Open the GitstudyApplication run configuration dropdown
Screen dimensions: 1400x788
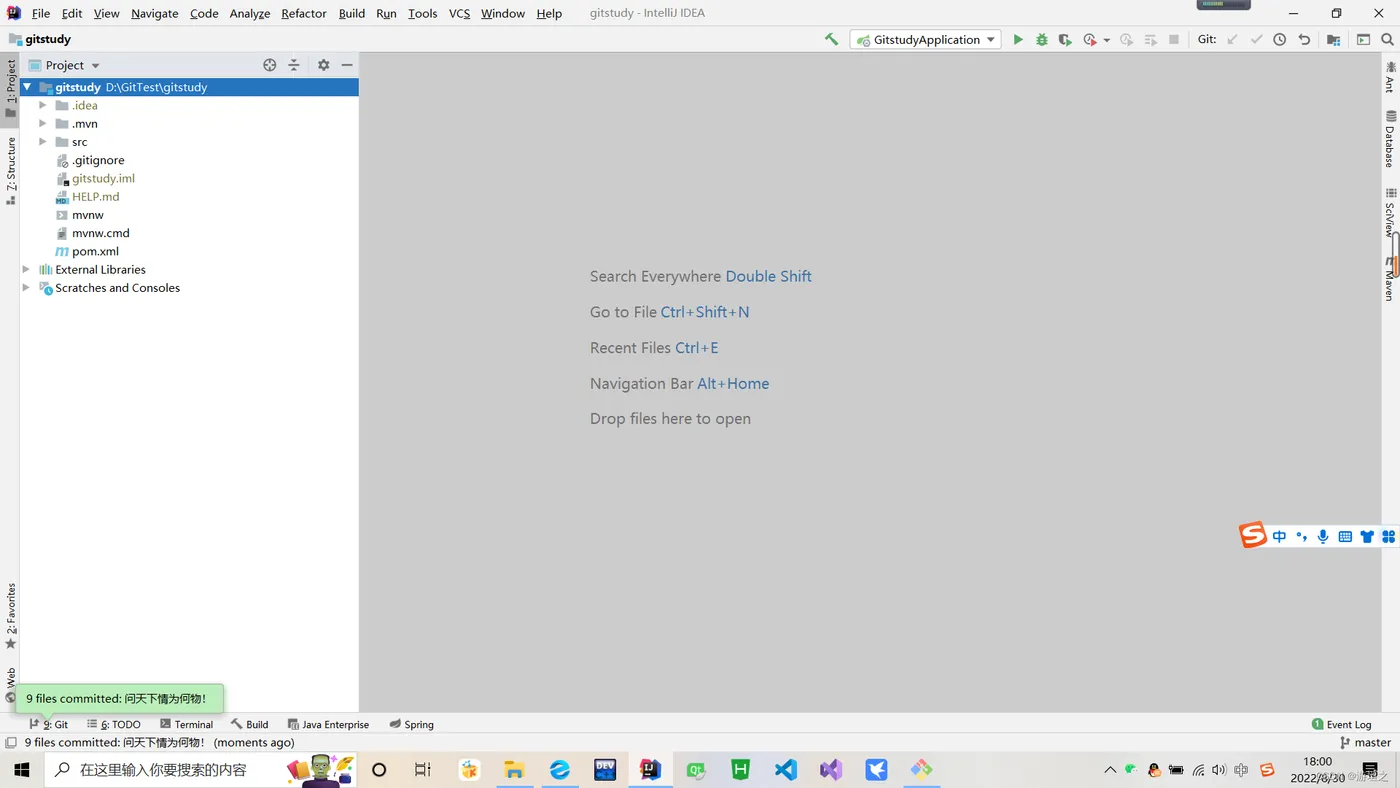coord(925,39)
